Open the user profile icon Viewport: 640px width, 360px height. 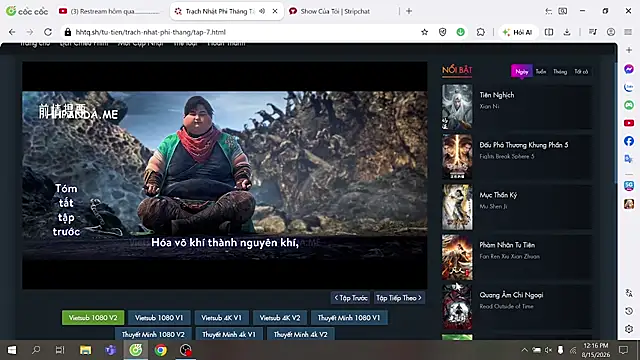(611, 32)
